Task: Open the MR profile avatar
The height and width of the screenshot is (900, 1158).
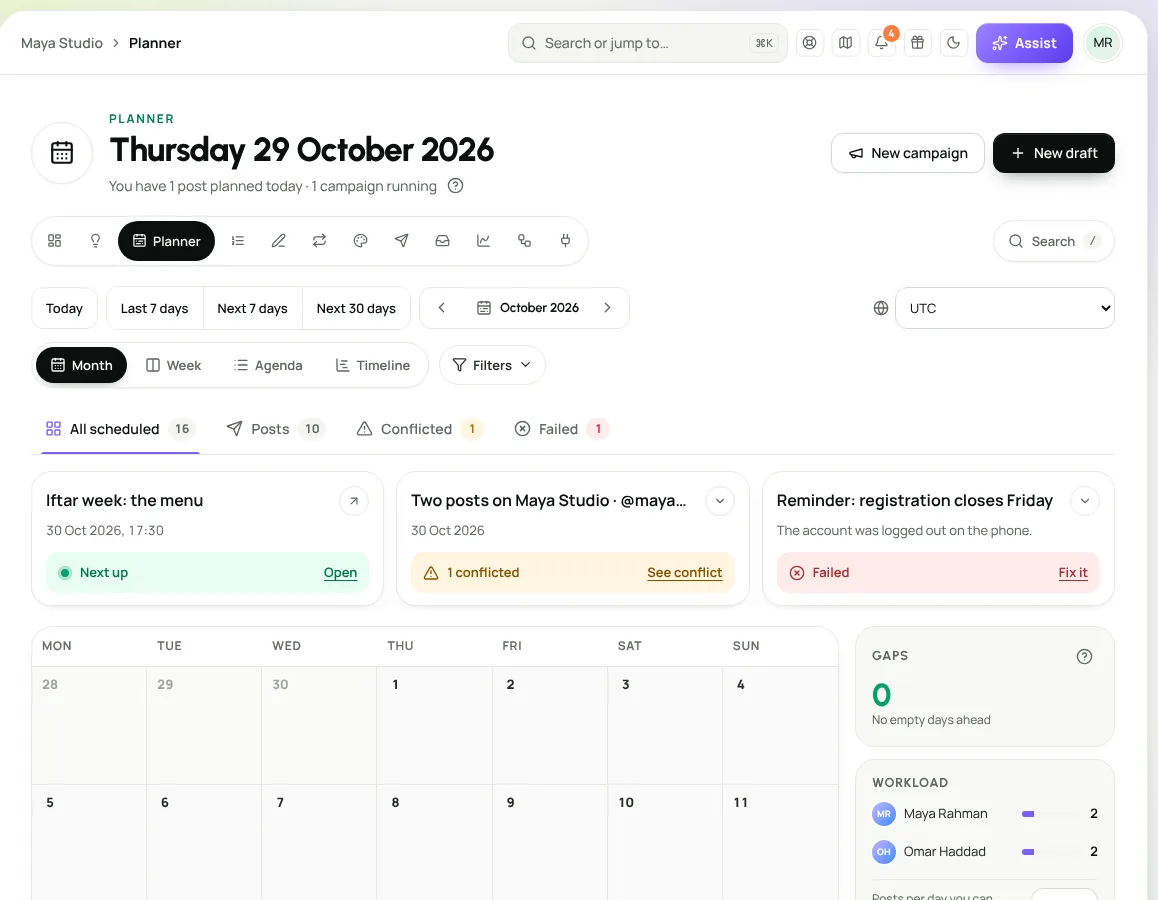Action: [1103, 43]
